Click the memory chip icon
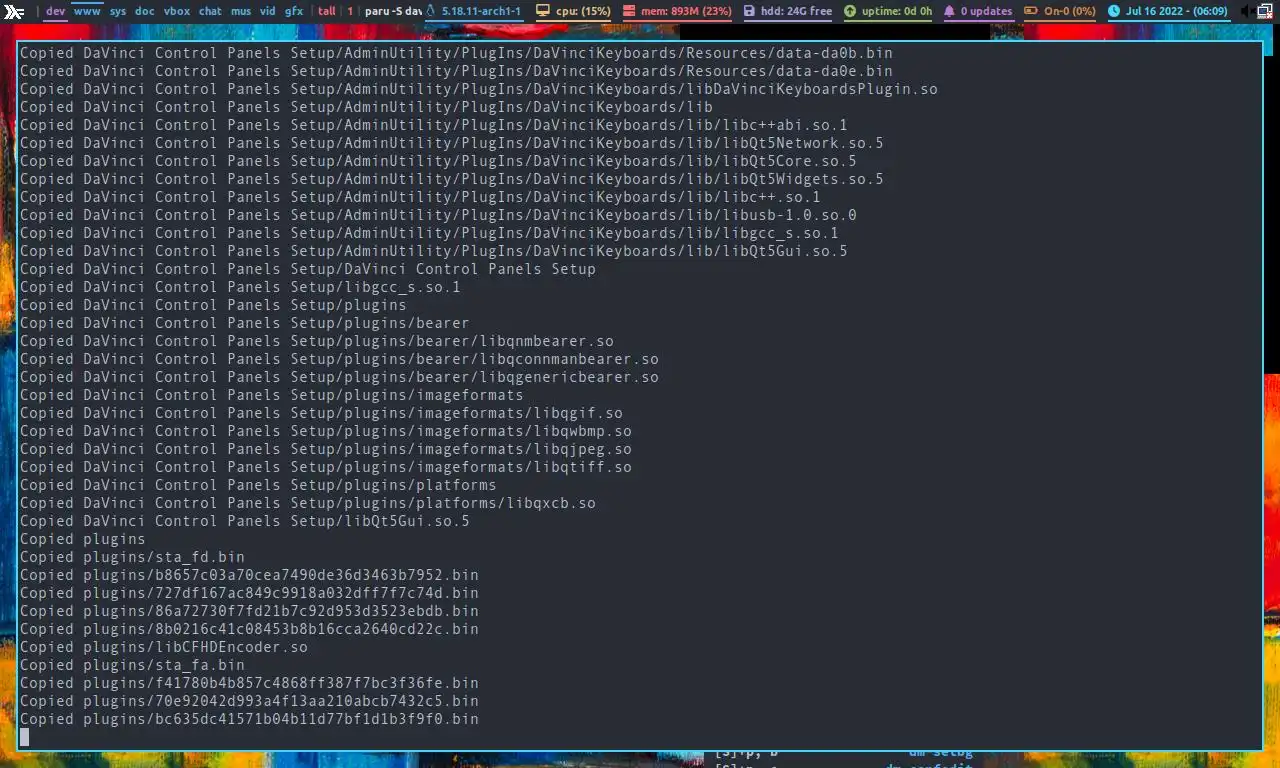The width and height of the screenshot is (1280, 768). coord(630,12)
